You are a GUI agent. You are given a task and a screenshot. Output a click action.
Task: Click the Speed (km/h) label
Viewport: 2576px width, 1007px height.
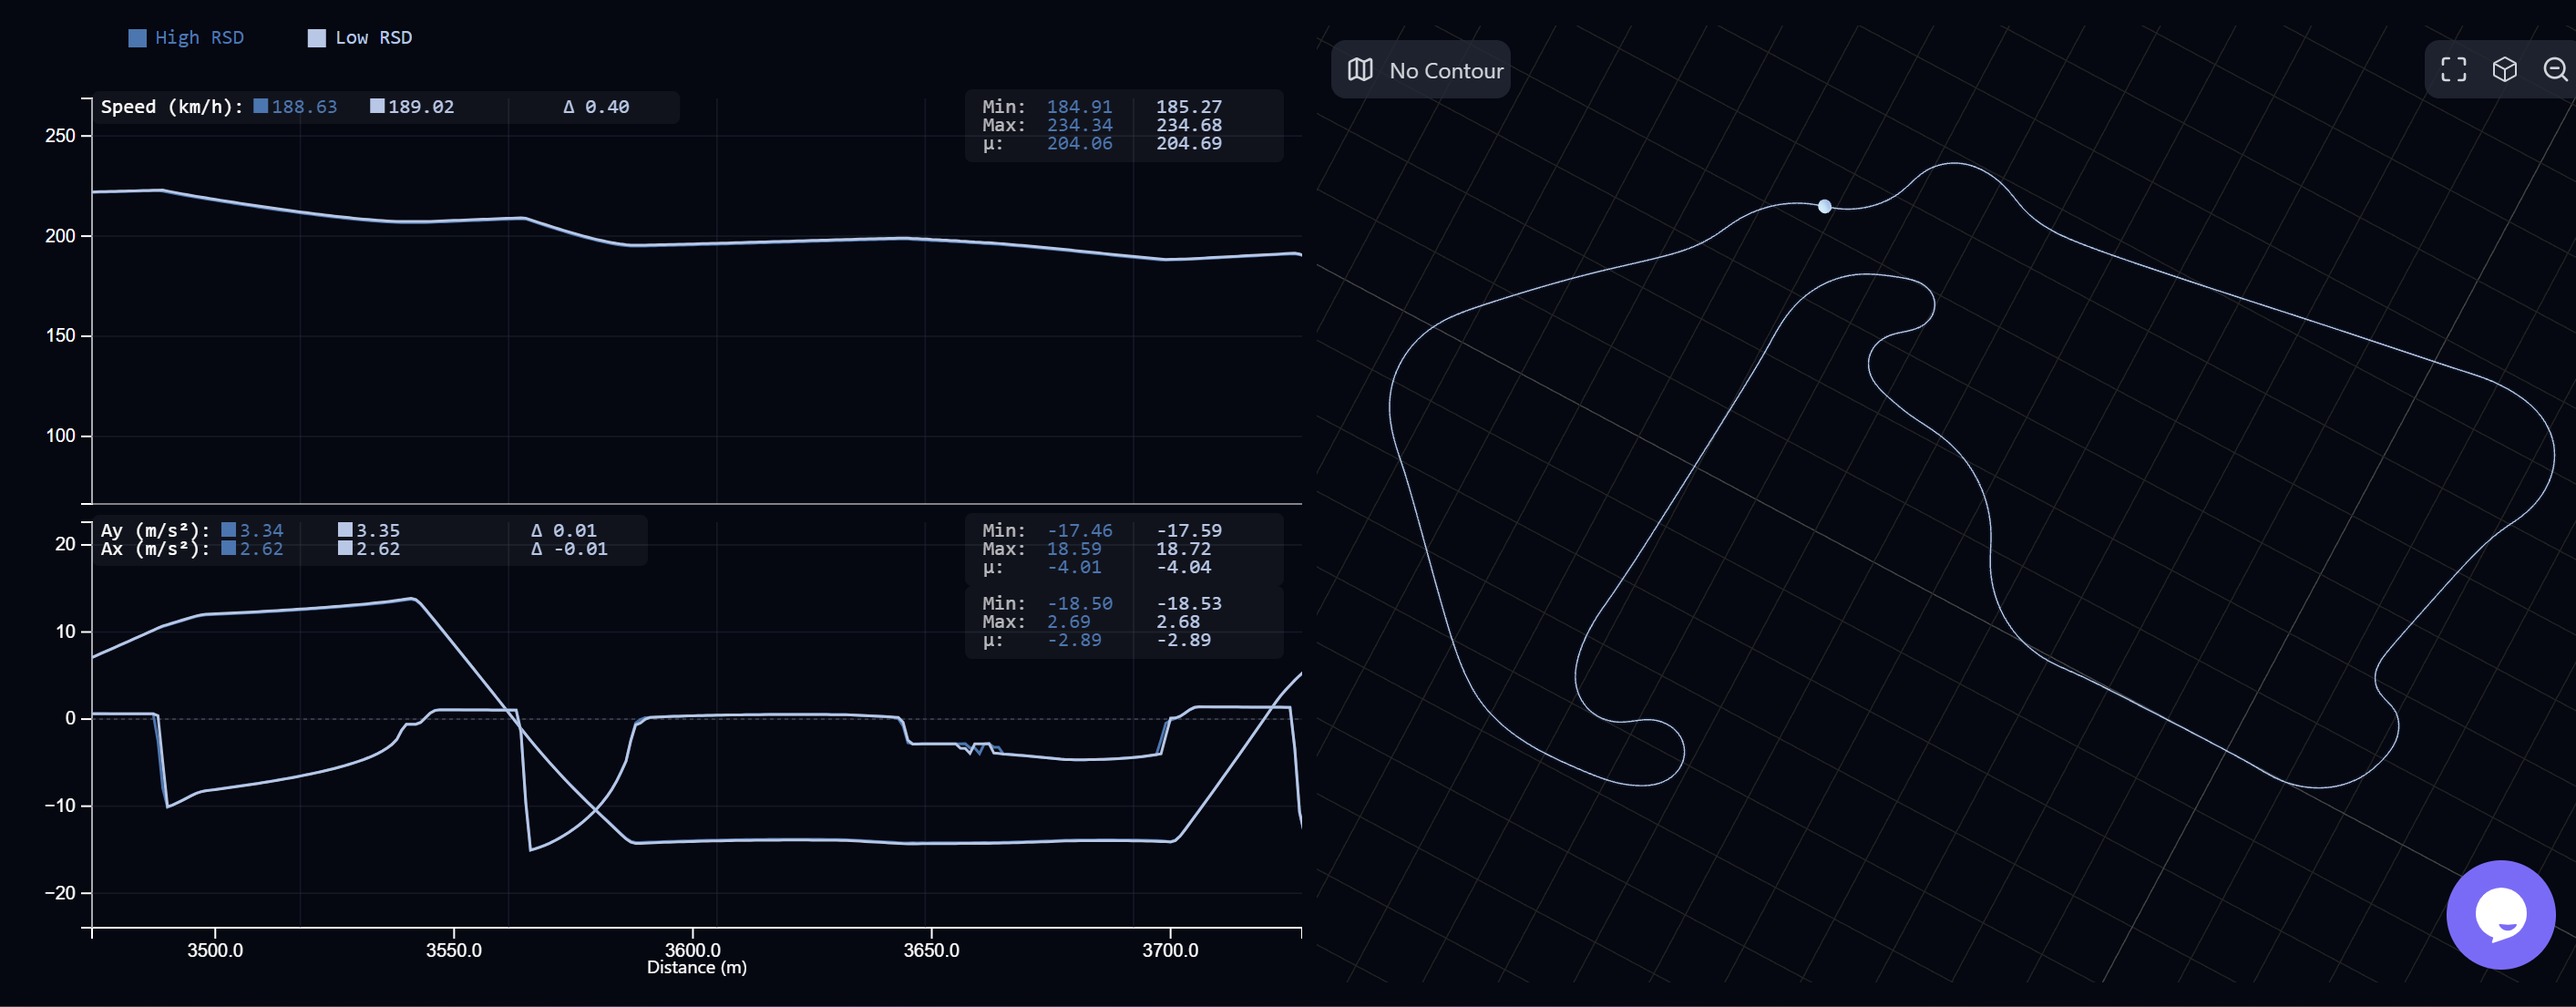pyautogui.click(x=172, y=107)
